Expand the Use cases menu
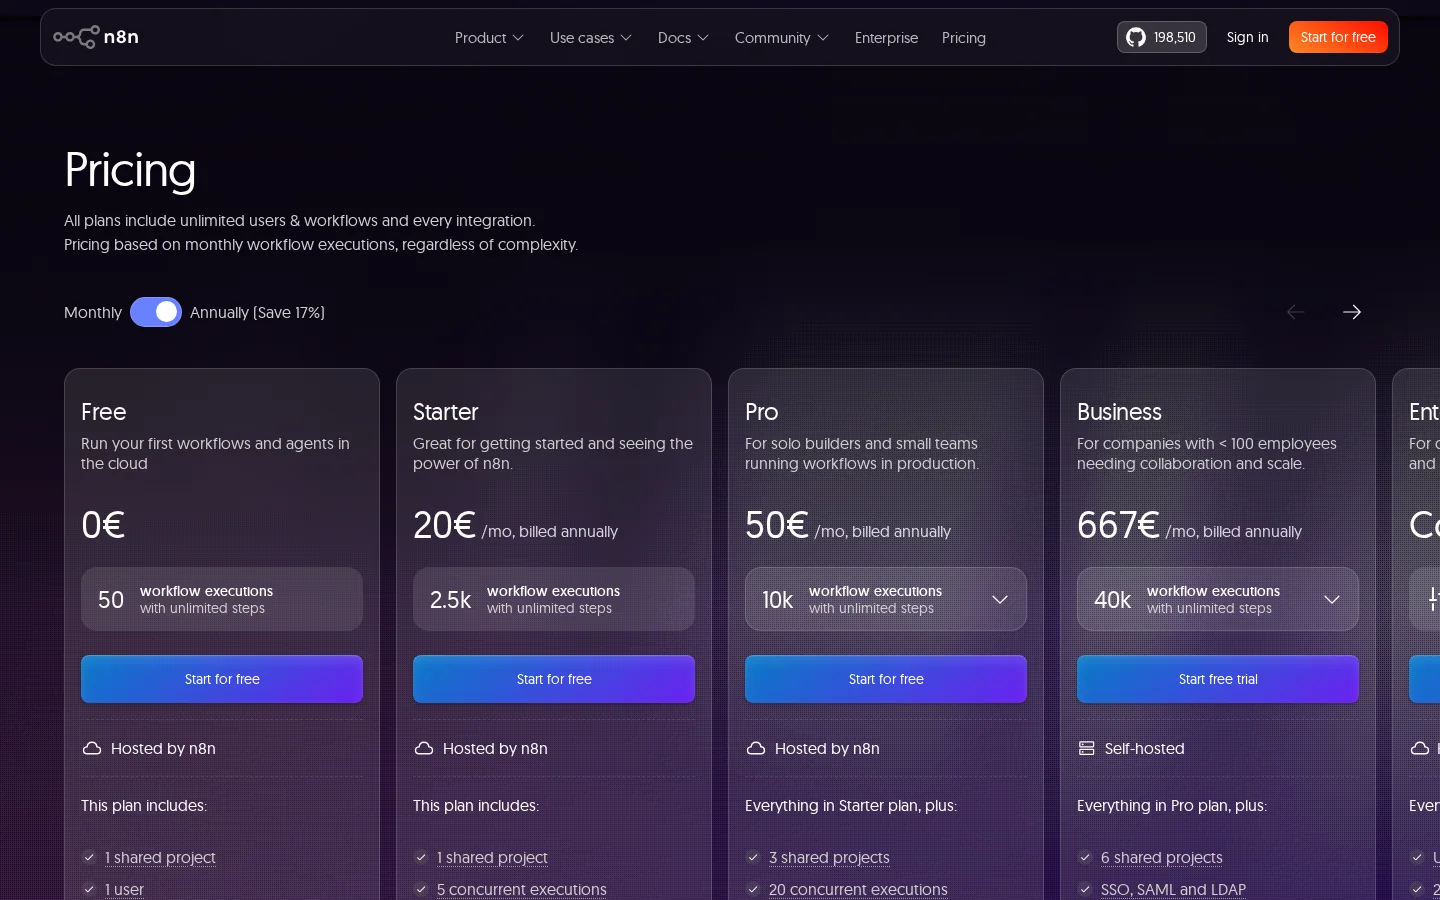Screen dimensions: 1440x900 point(590,38)
